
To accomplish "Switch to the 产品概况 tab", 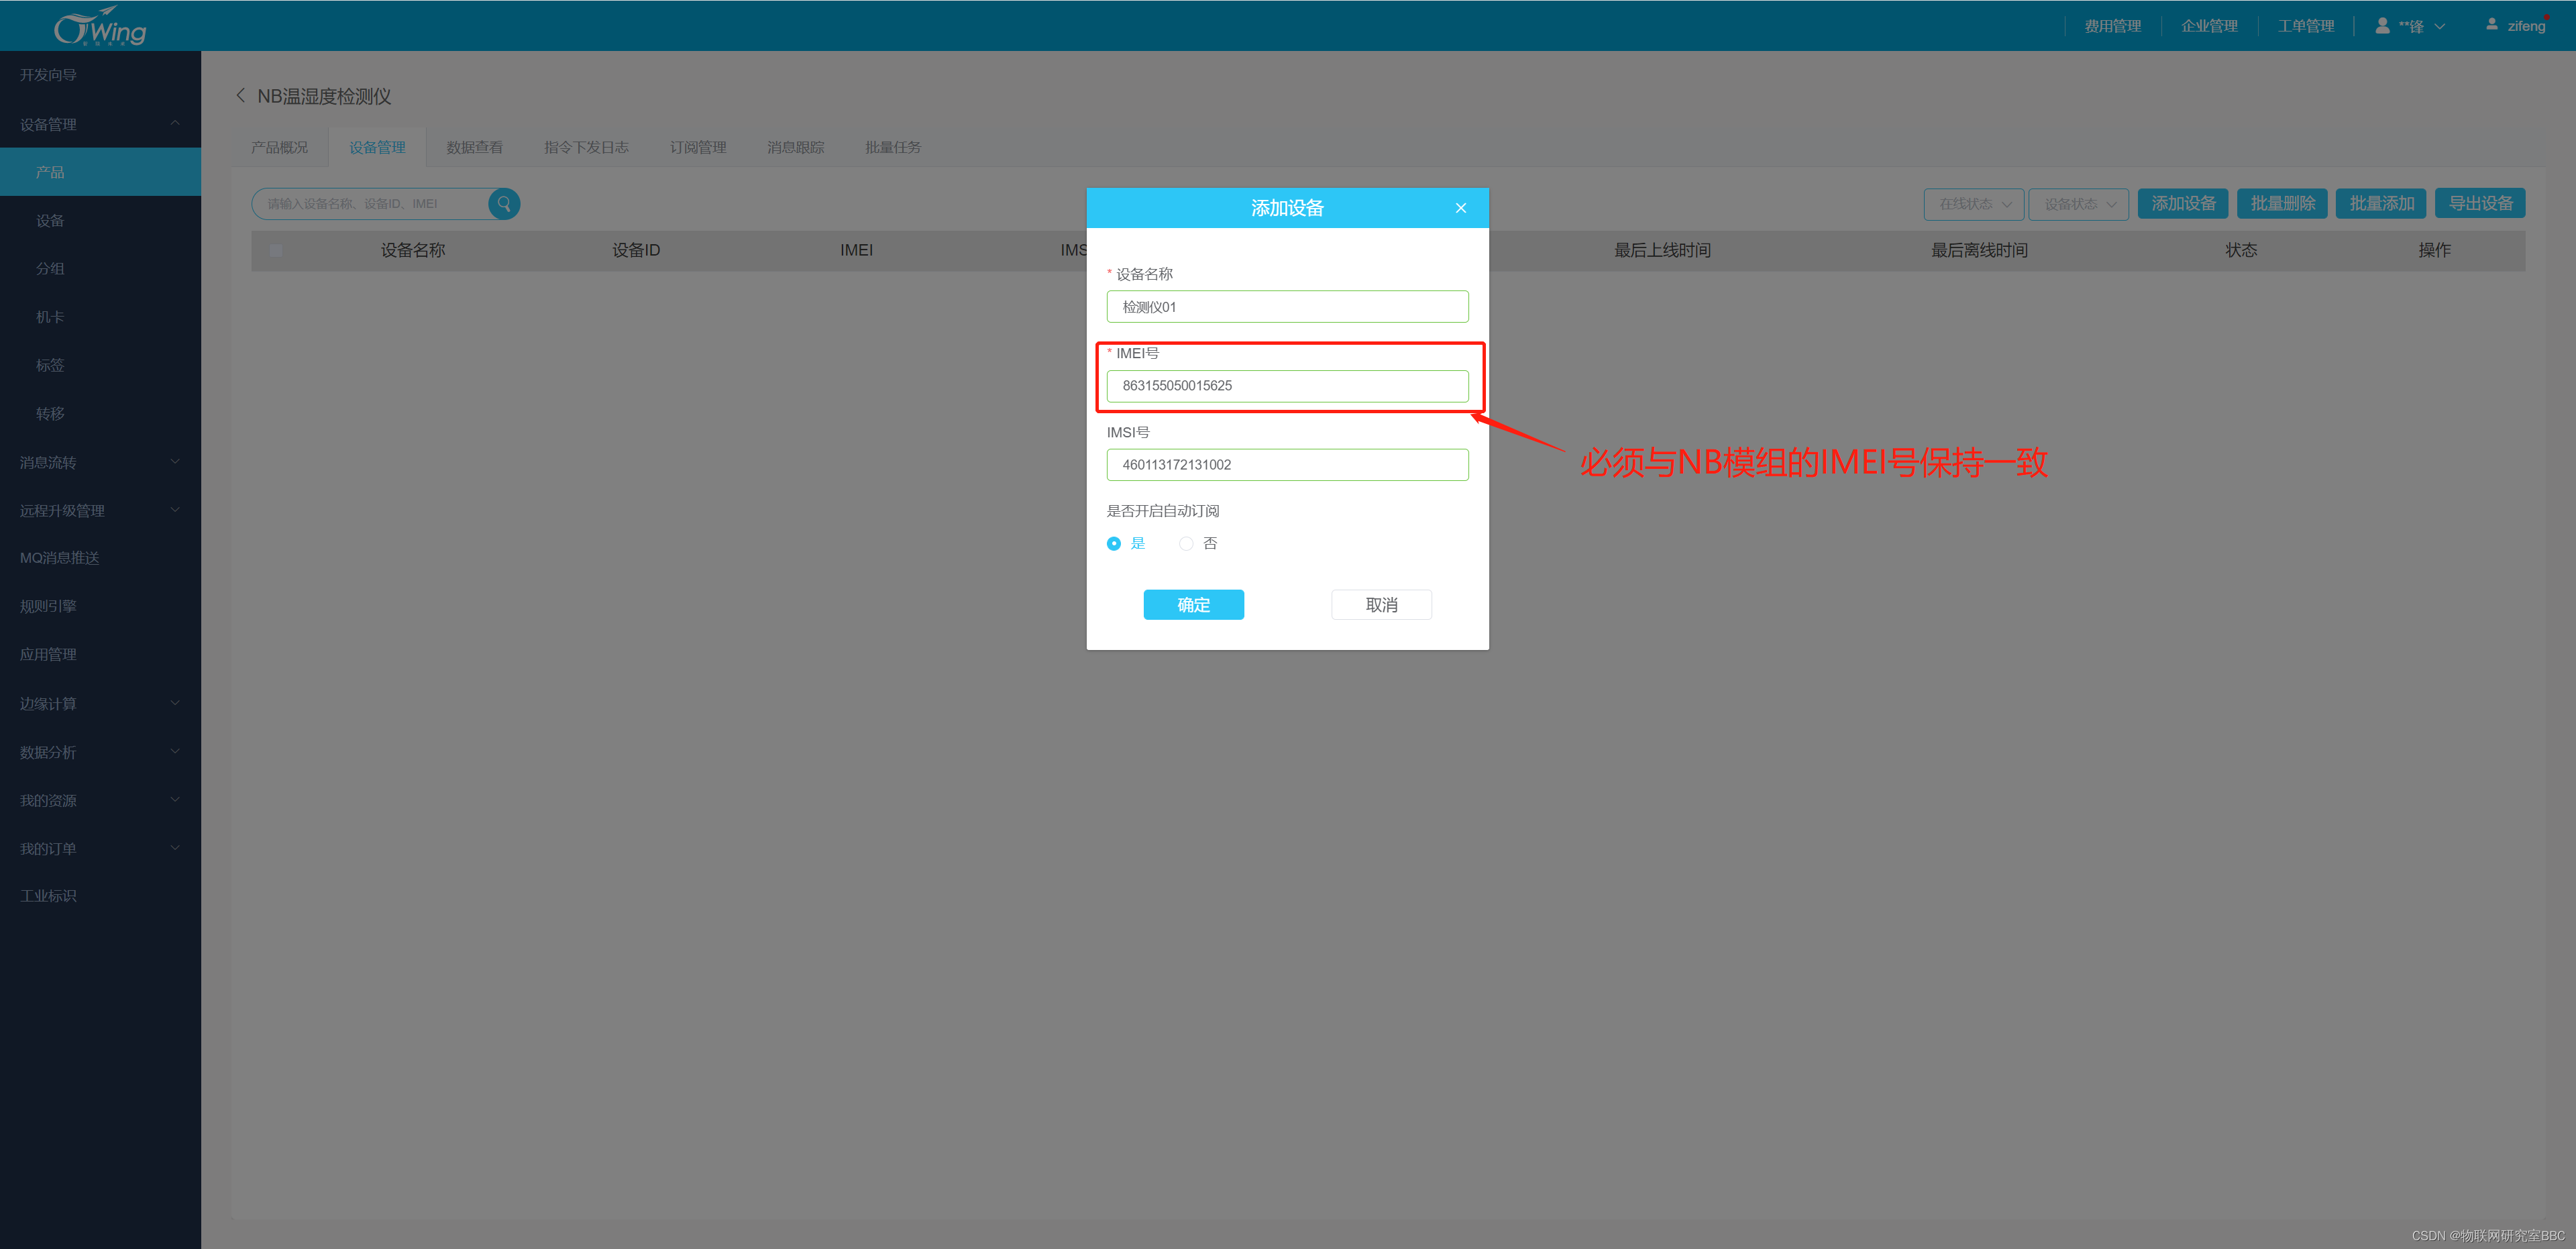I will (280, 147).
